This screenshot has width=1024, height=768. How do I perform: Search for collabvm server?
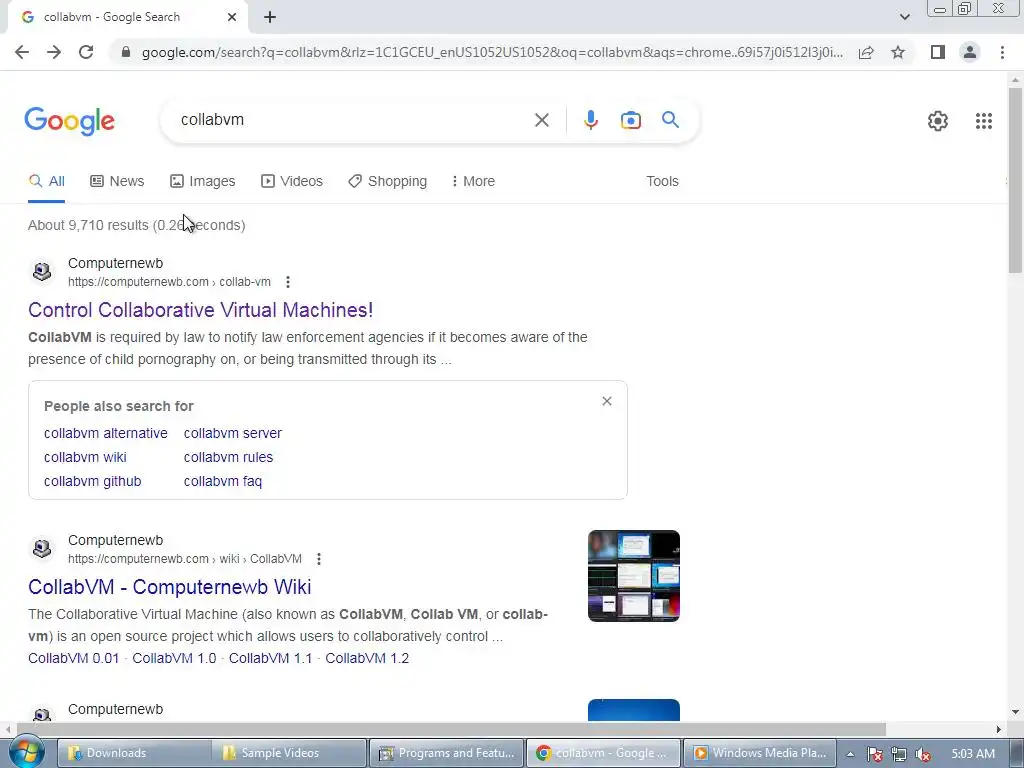click(x=232, y=434)
